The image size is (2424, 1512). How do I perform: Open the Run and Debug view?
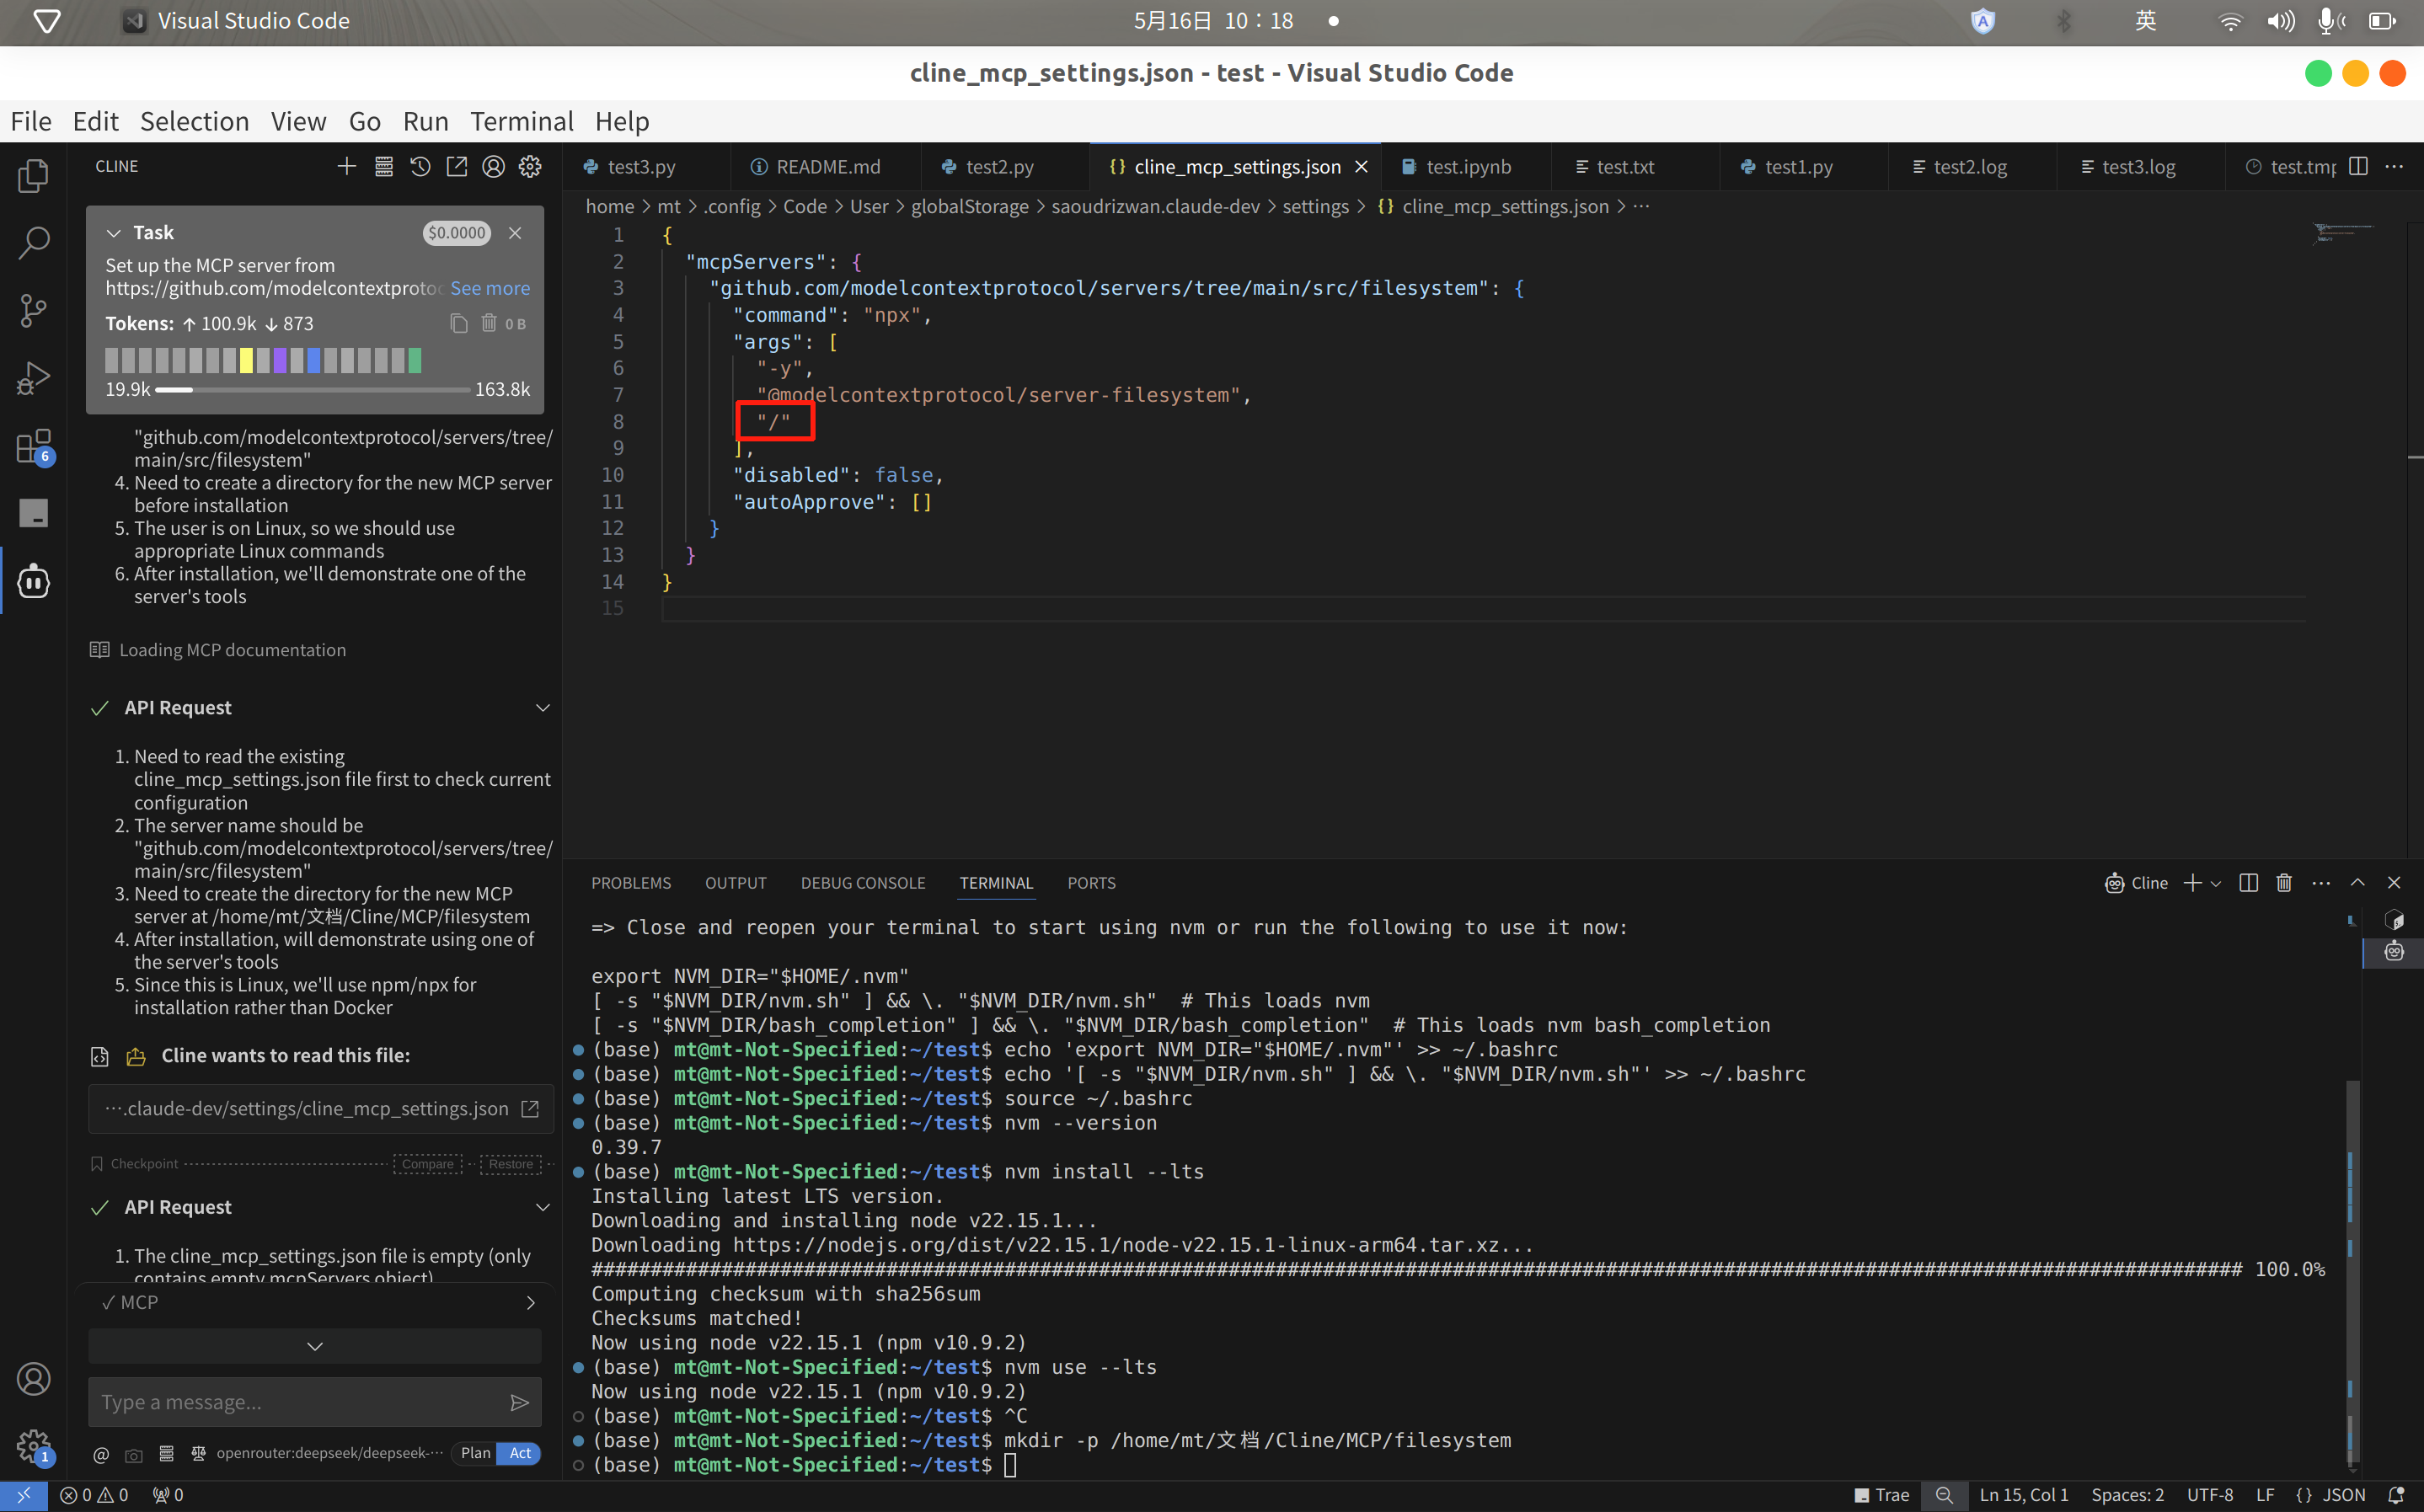[x=33, y=378]
